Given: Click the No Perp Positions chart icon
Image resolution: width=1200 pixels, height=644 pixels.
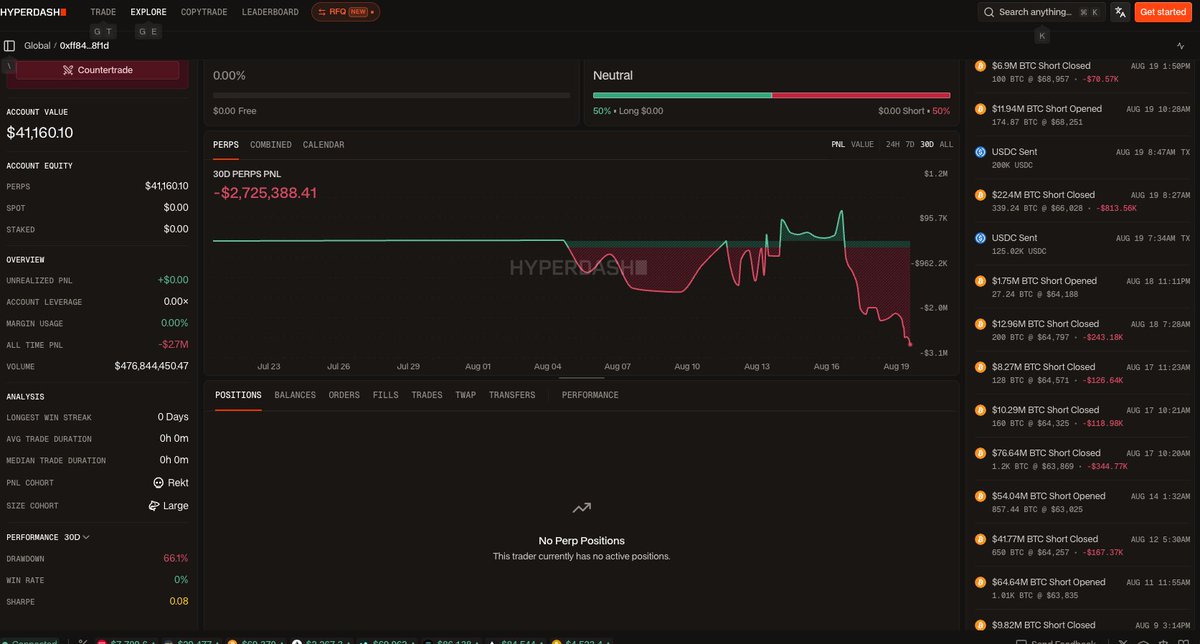Looking at the screenshot, I should 581,508.
